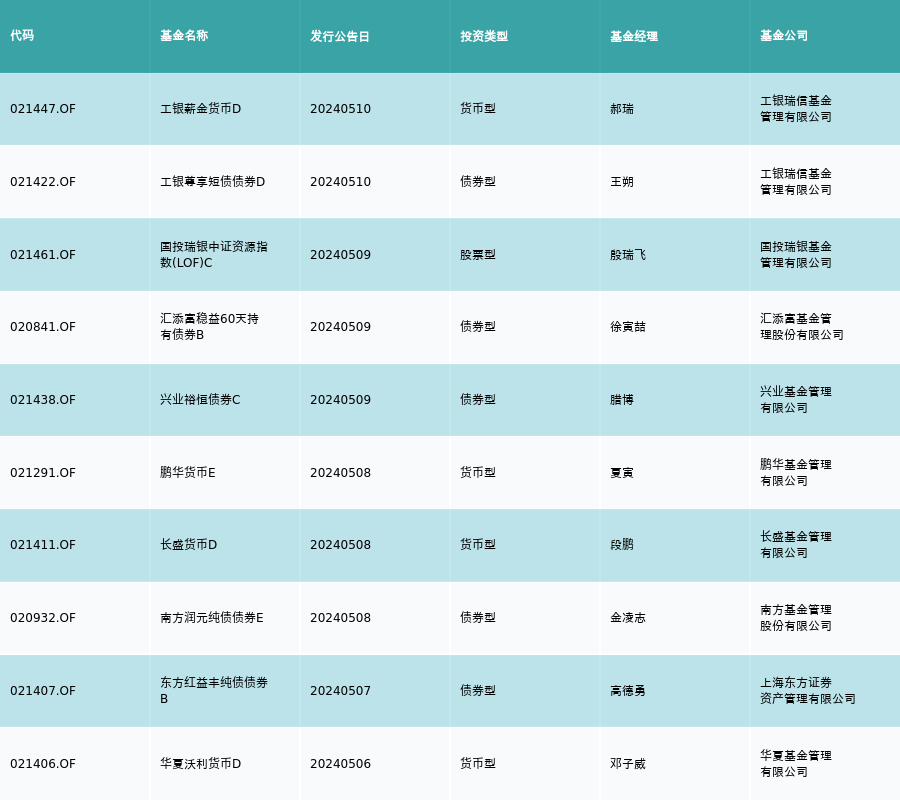Click the 基金名称 column header
Screen dimensions: 900x800
pos(184,36)
